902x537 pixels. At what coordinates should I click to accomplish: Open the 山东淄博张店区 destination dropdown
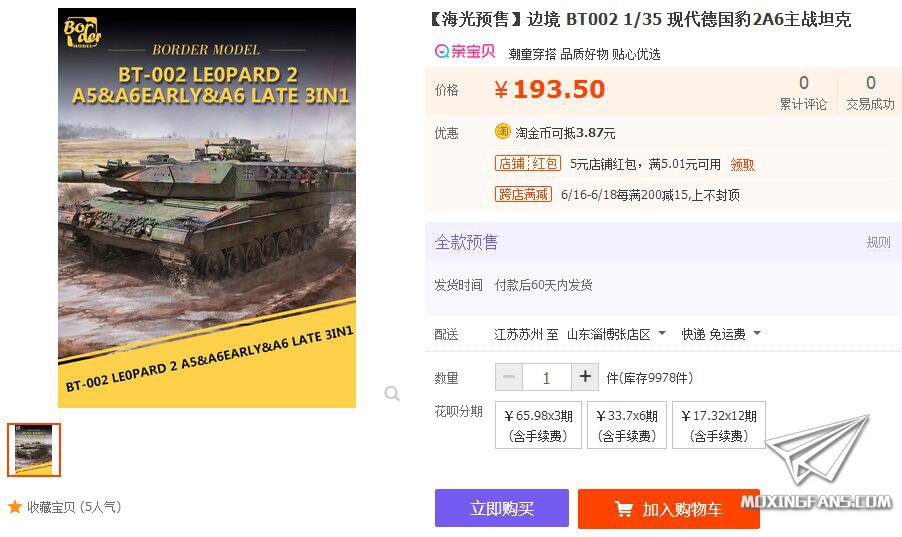[x=616, y=334]
